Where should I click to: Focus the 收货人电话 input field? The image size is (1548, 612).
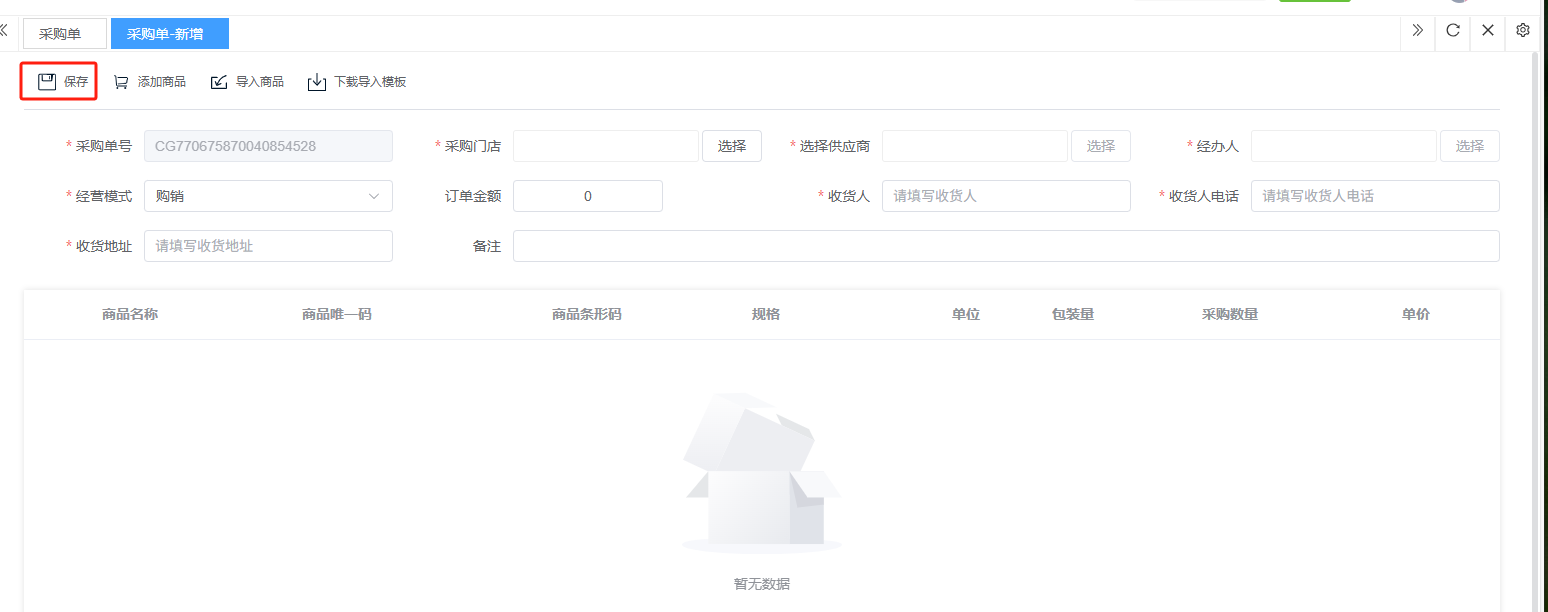(1374, 196)
